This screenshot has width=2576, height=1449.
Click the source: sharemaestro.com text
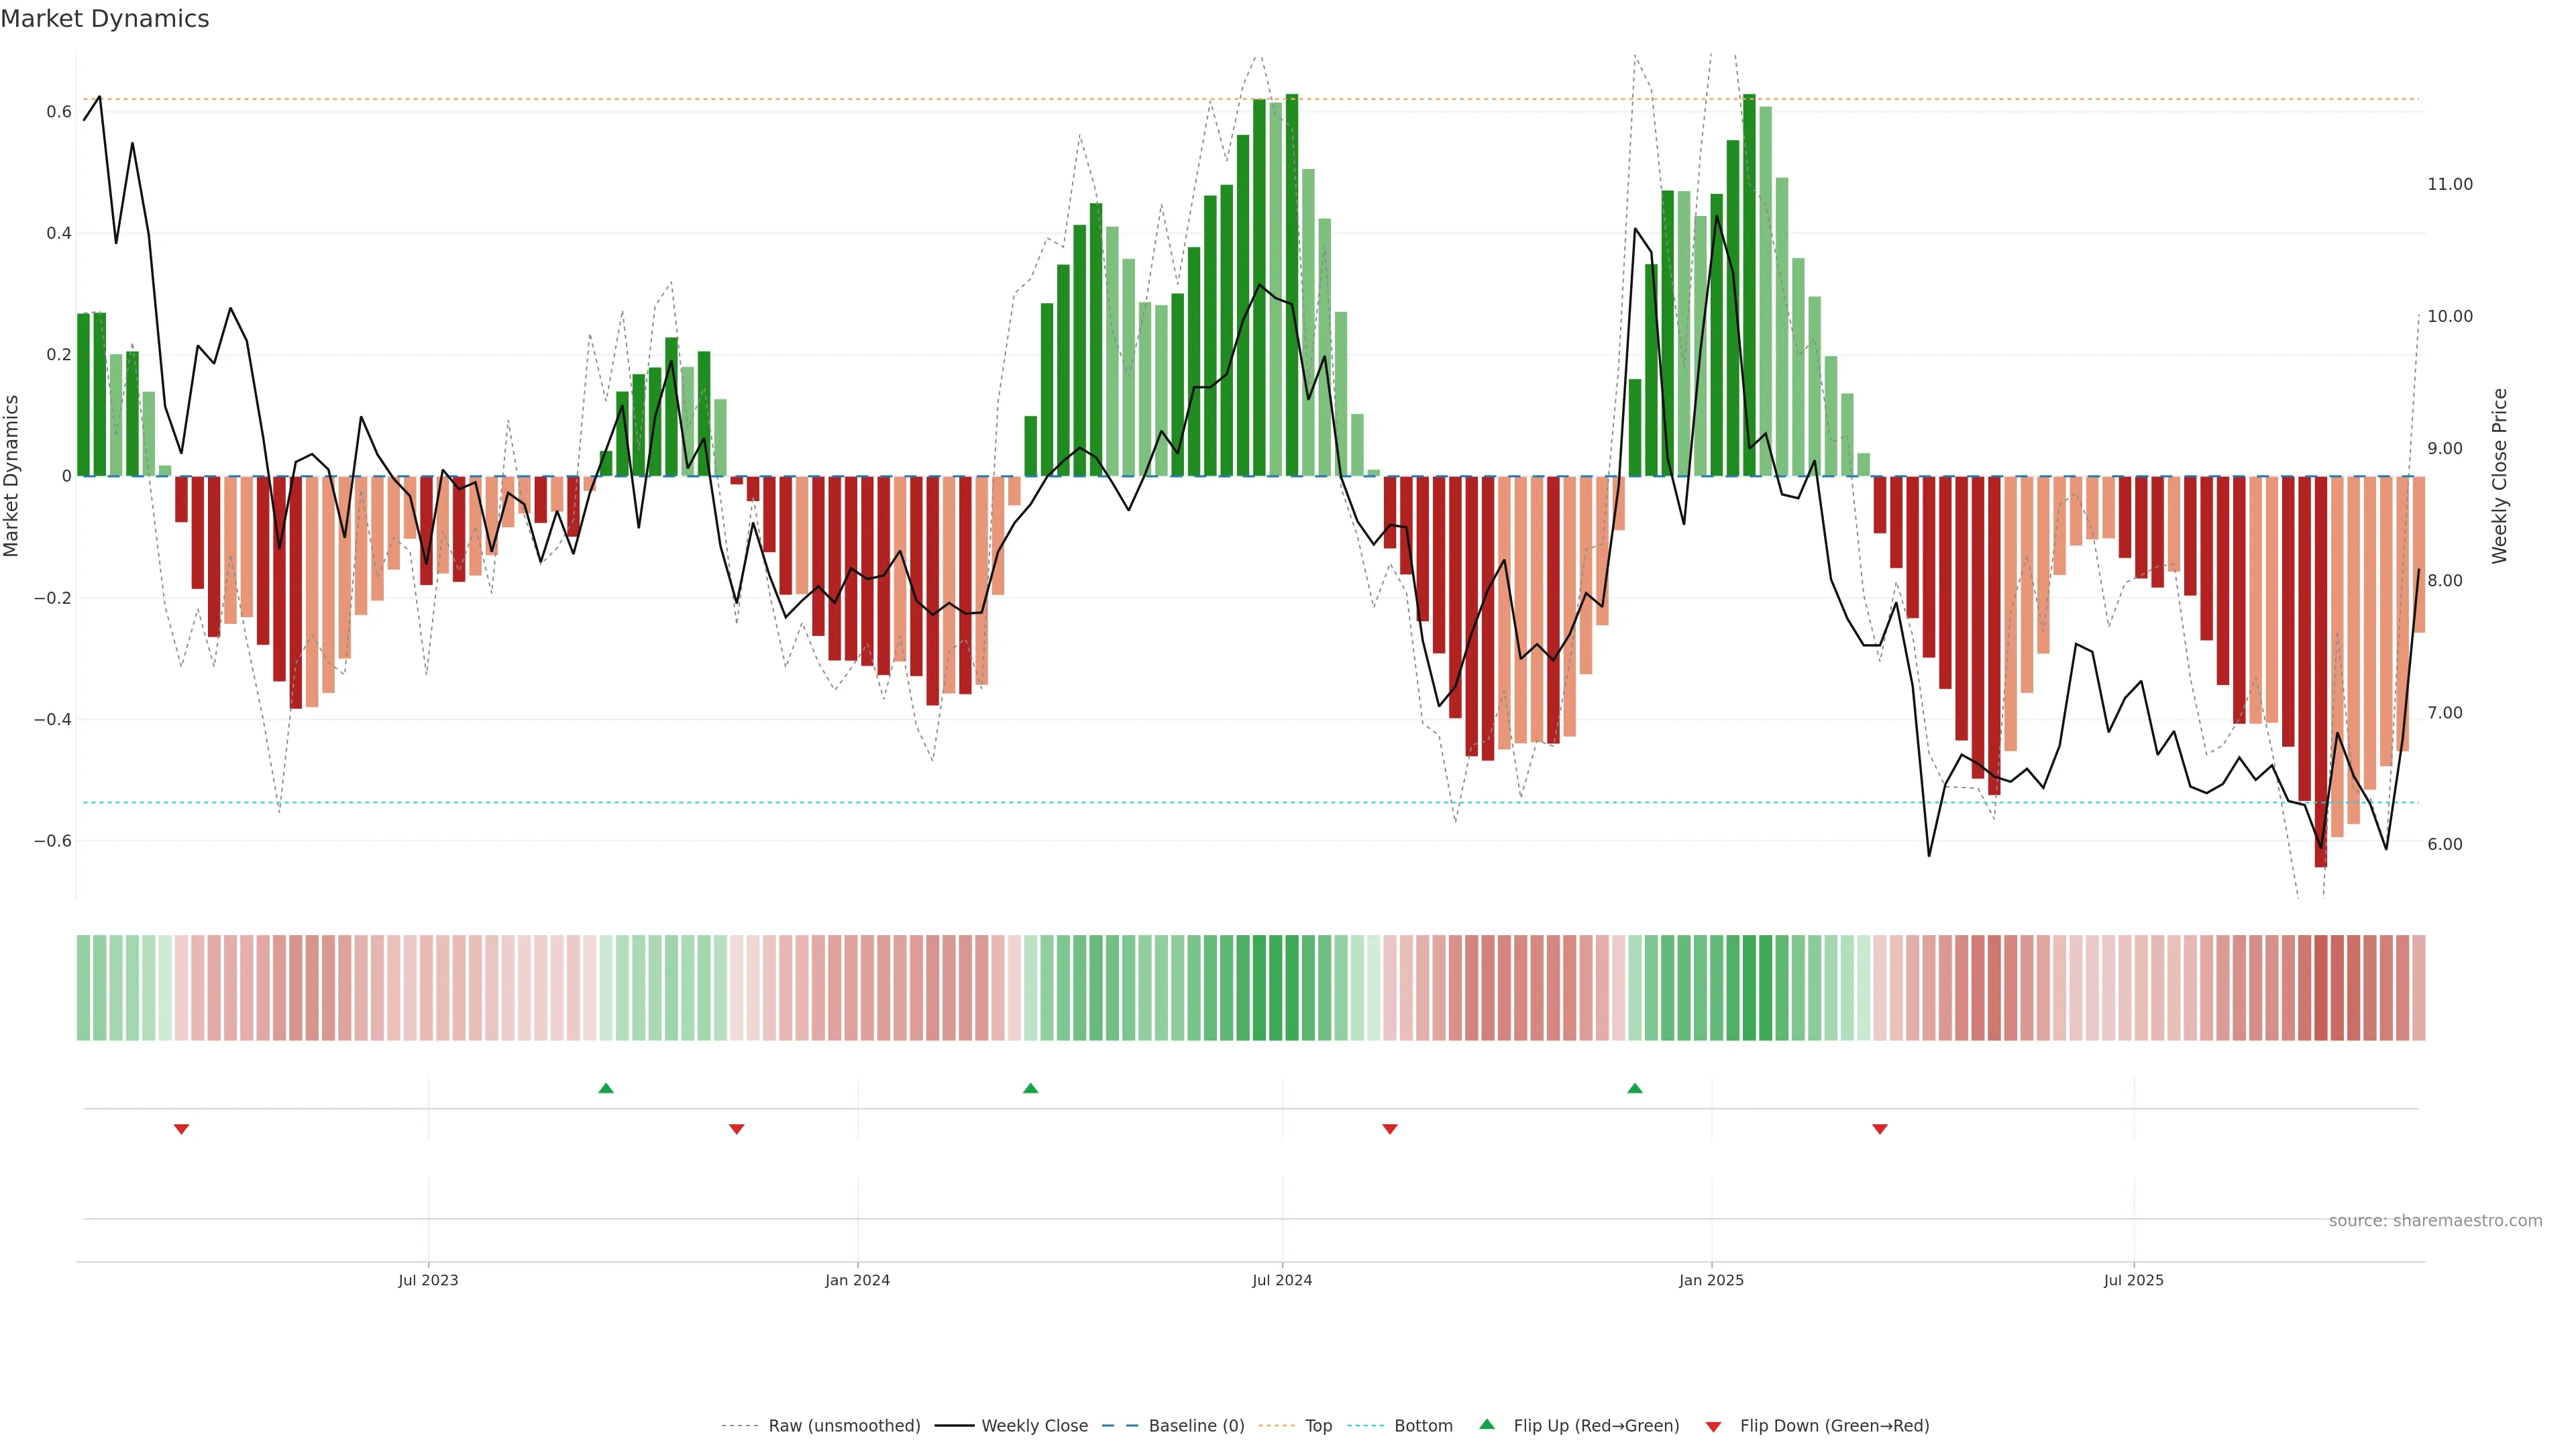coord(2435,1220)
